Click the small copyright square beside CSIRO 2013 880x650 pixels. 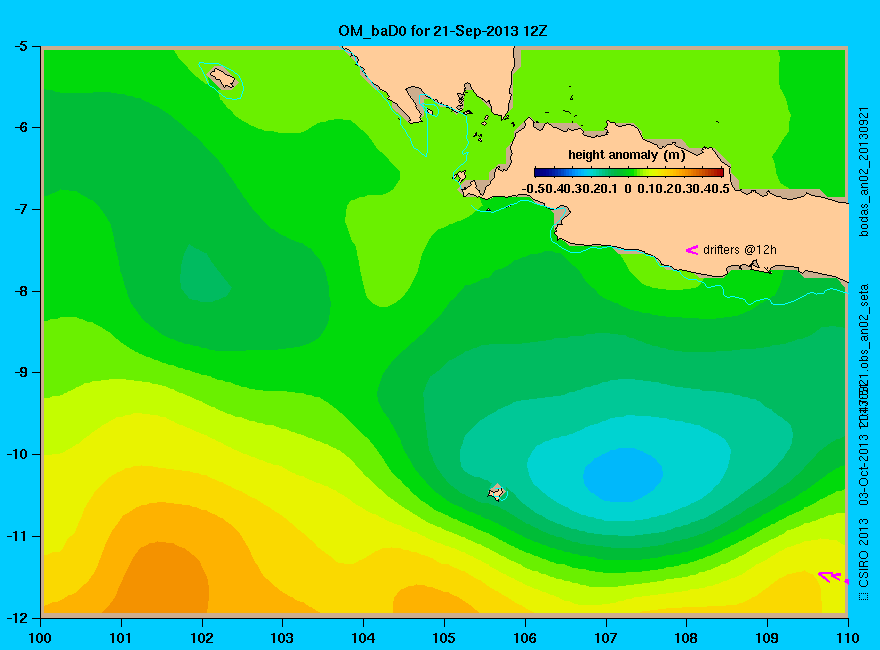click(863, 596)
